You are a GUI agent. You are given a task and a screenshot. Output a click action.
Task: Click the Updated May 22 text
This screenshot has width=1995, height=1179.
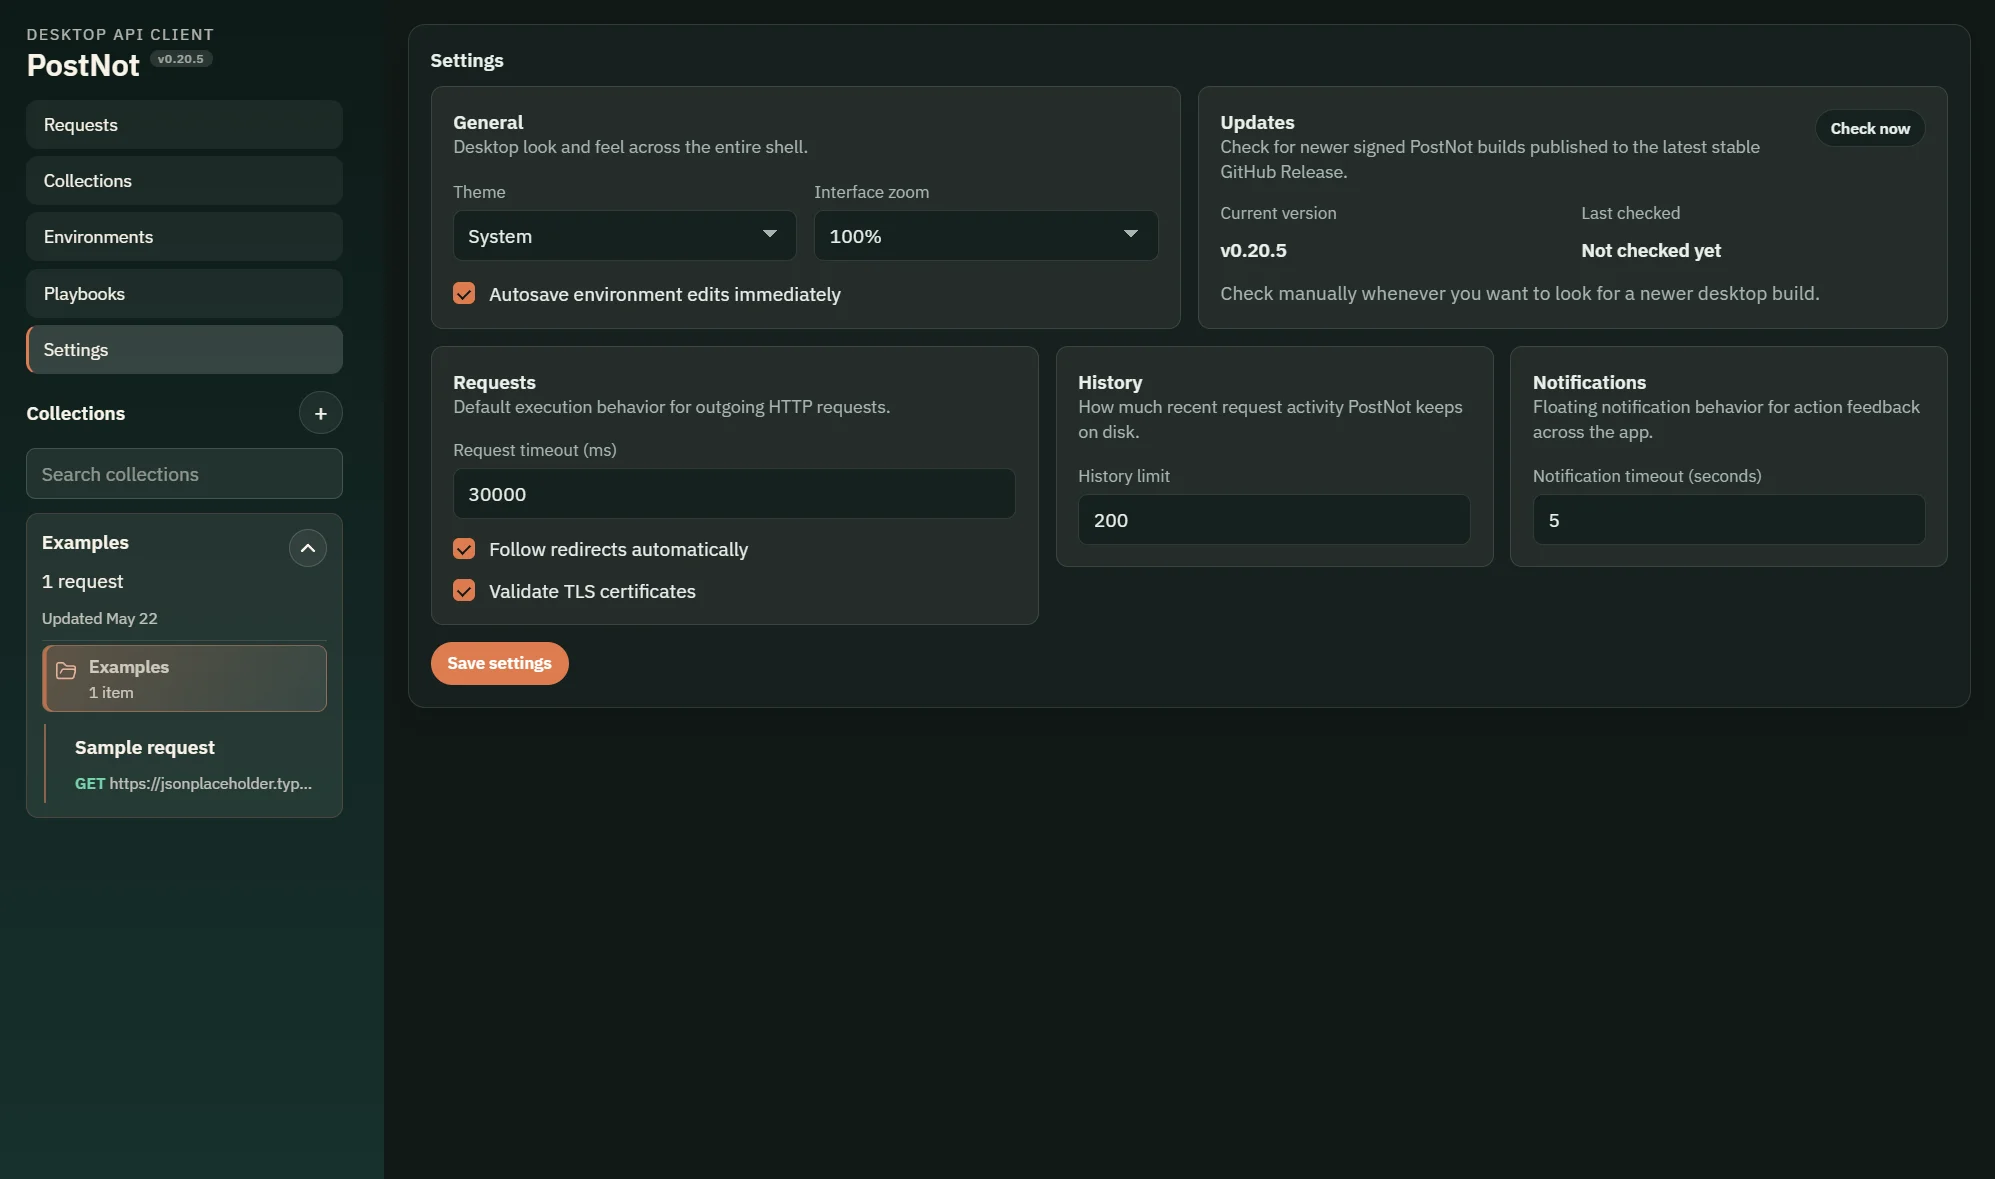click(x=99, y=618)
